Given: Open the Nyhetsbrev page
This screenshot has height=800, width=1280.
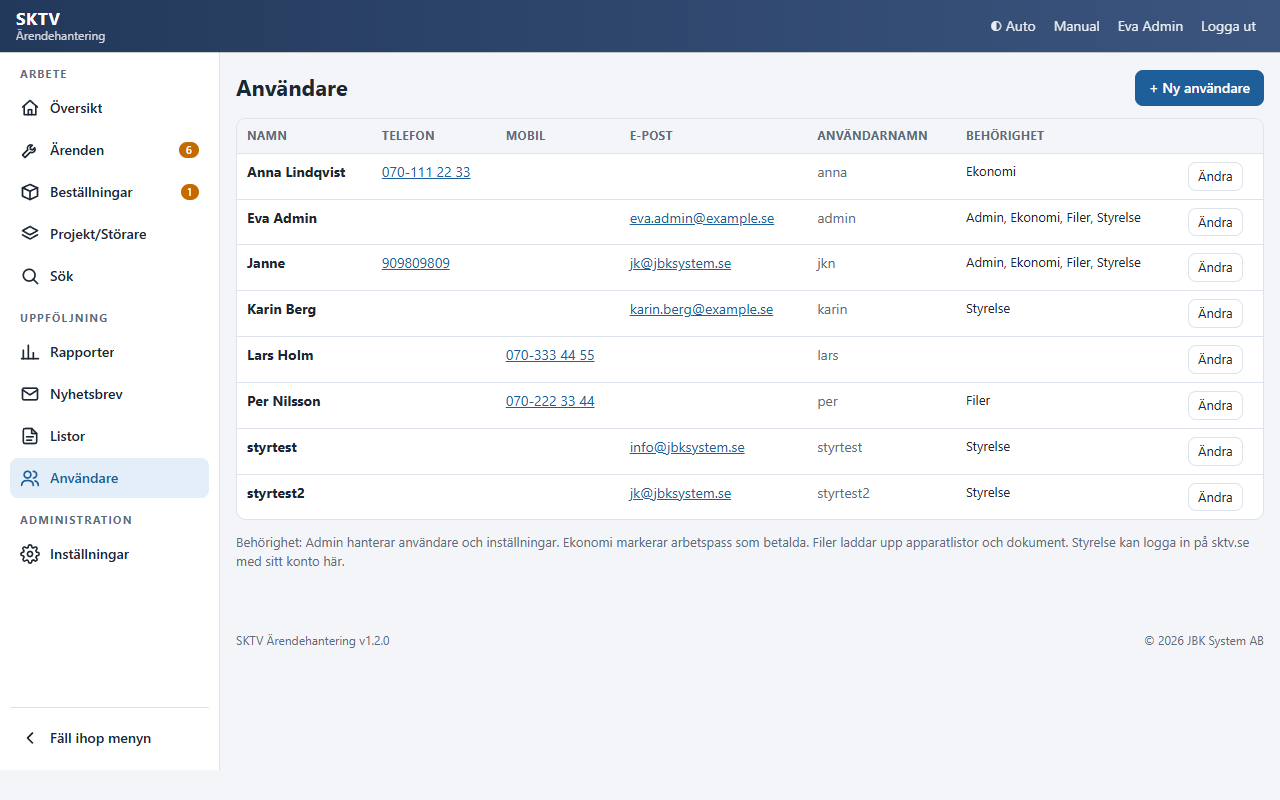Looking at the screenshot, I should tap(110, 394).
